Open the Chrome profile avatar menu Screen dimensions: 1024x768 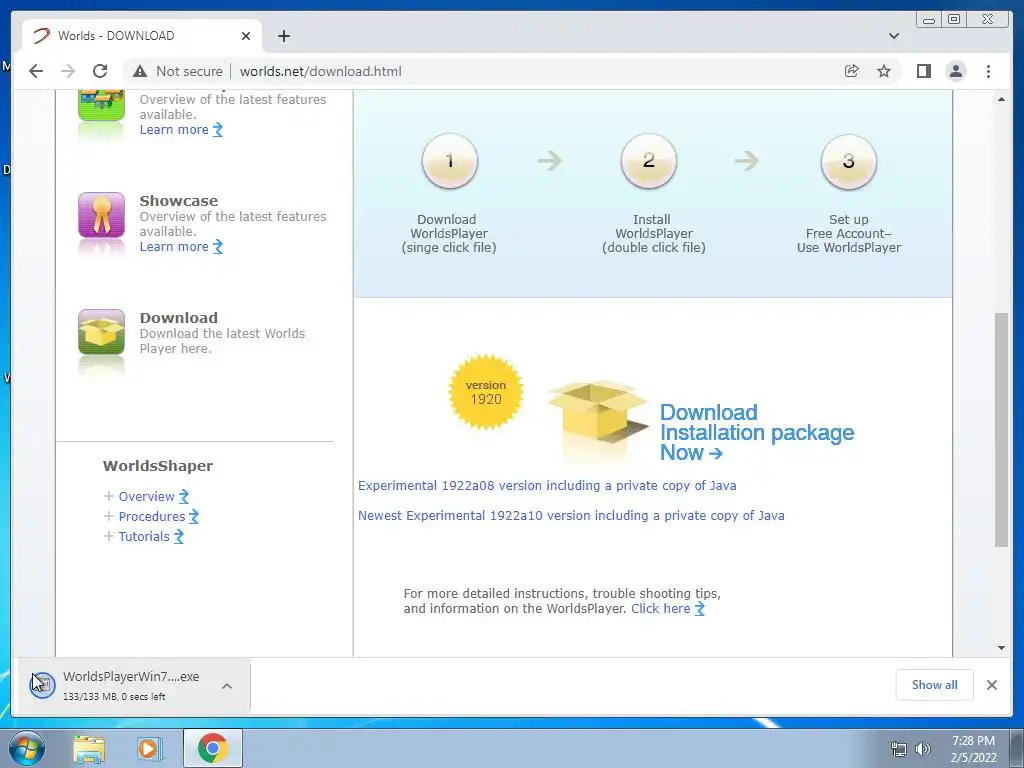pos(955,71)
